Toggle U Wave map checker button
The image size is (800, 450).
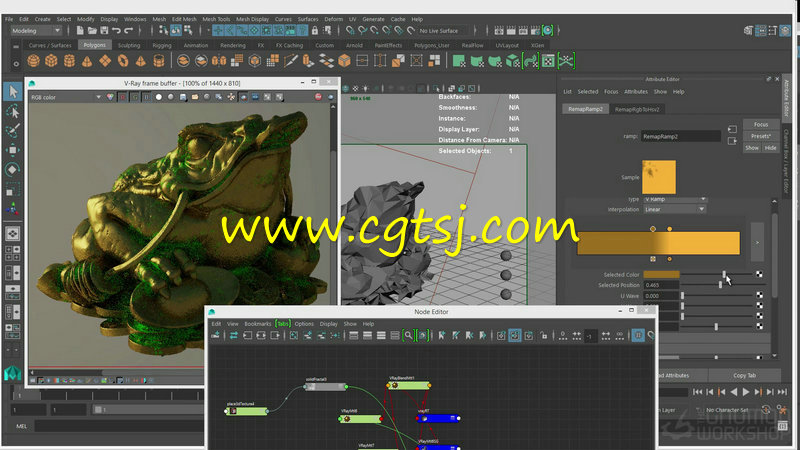click(x=759, y=295)
